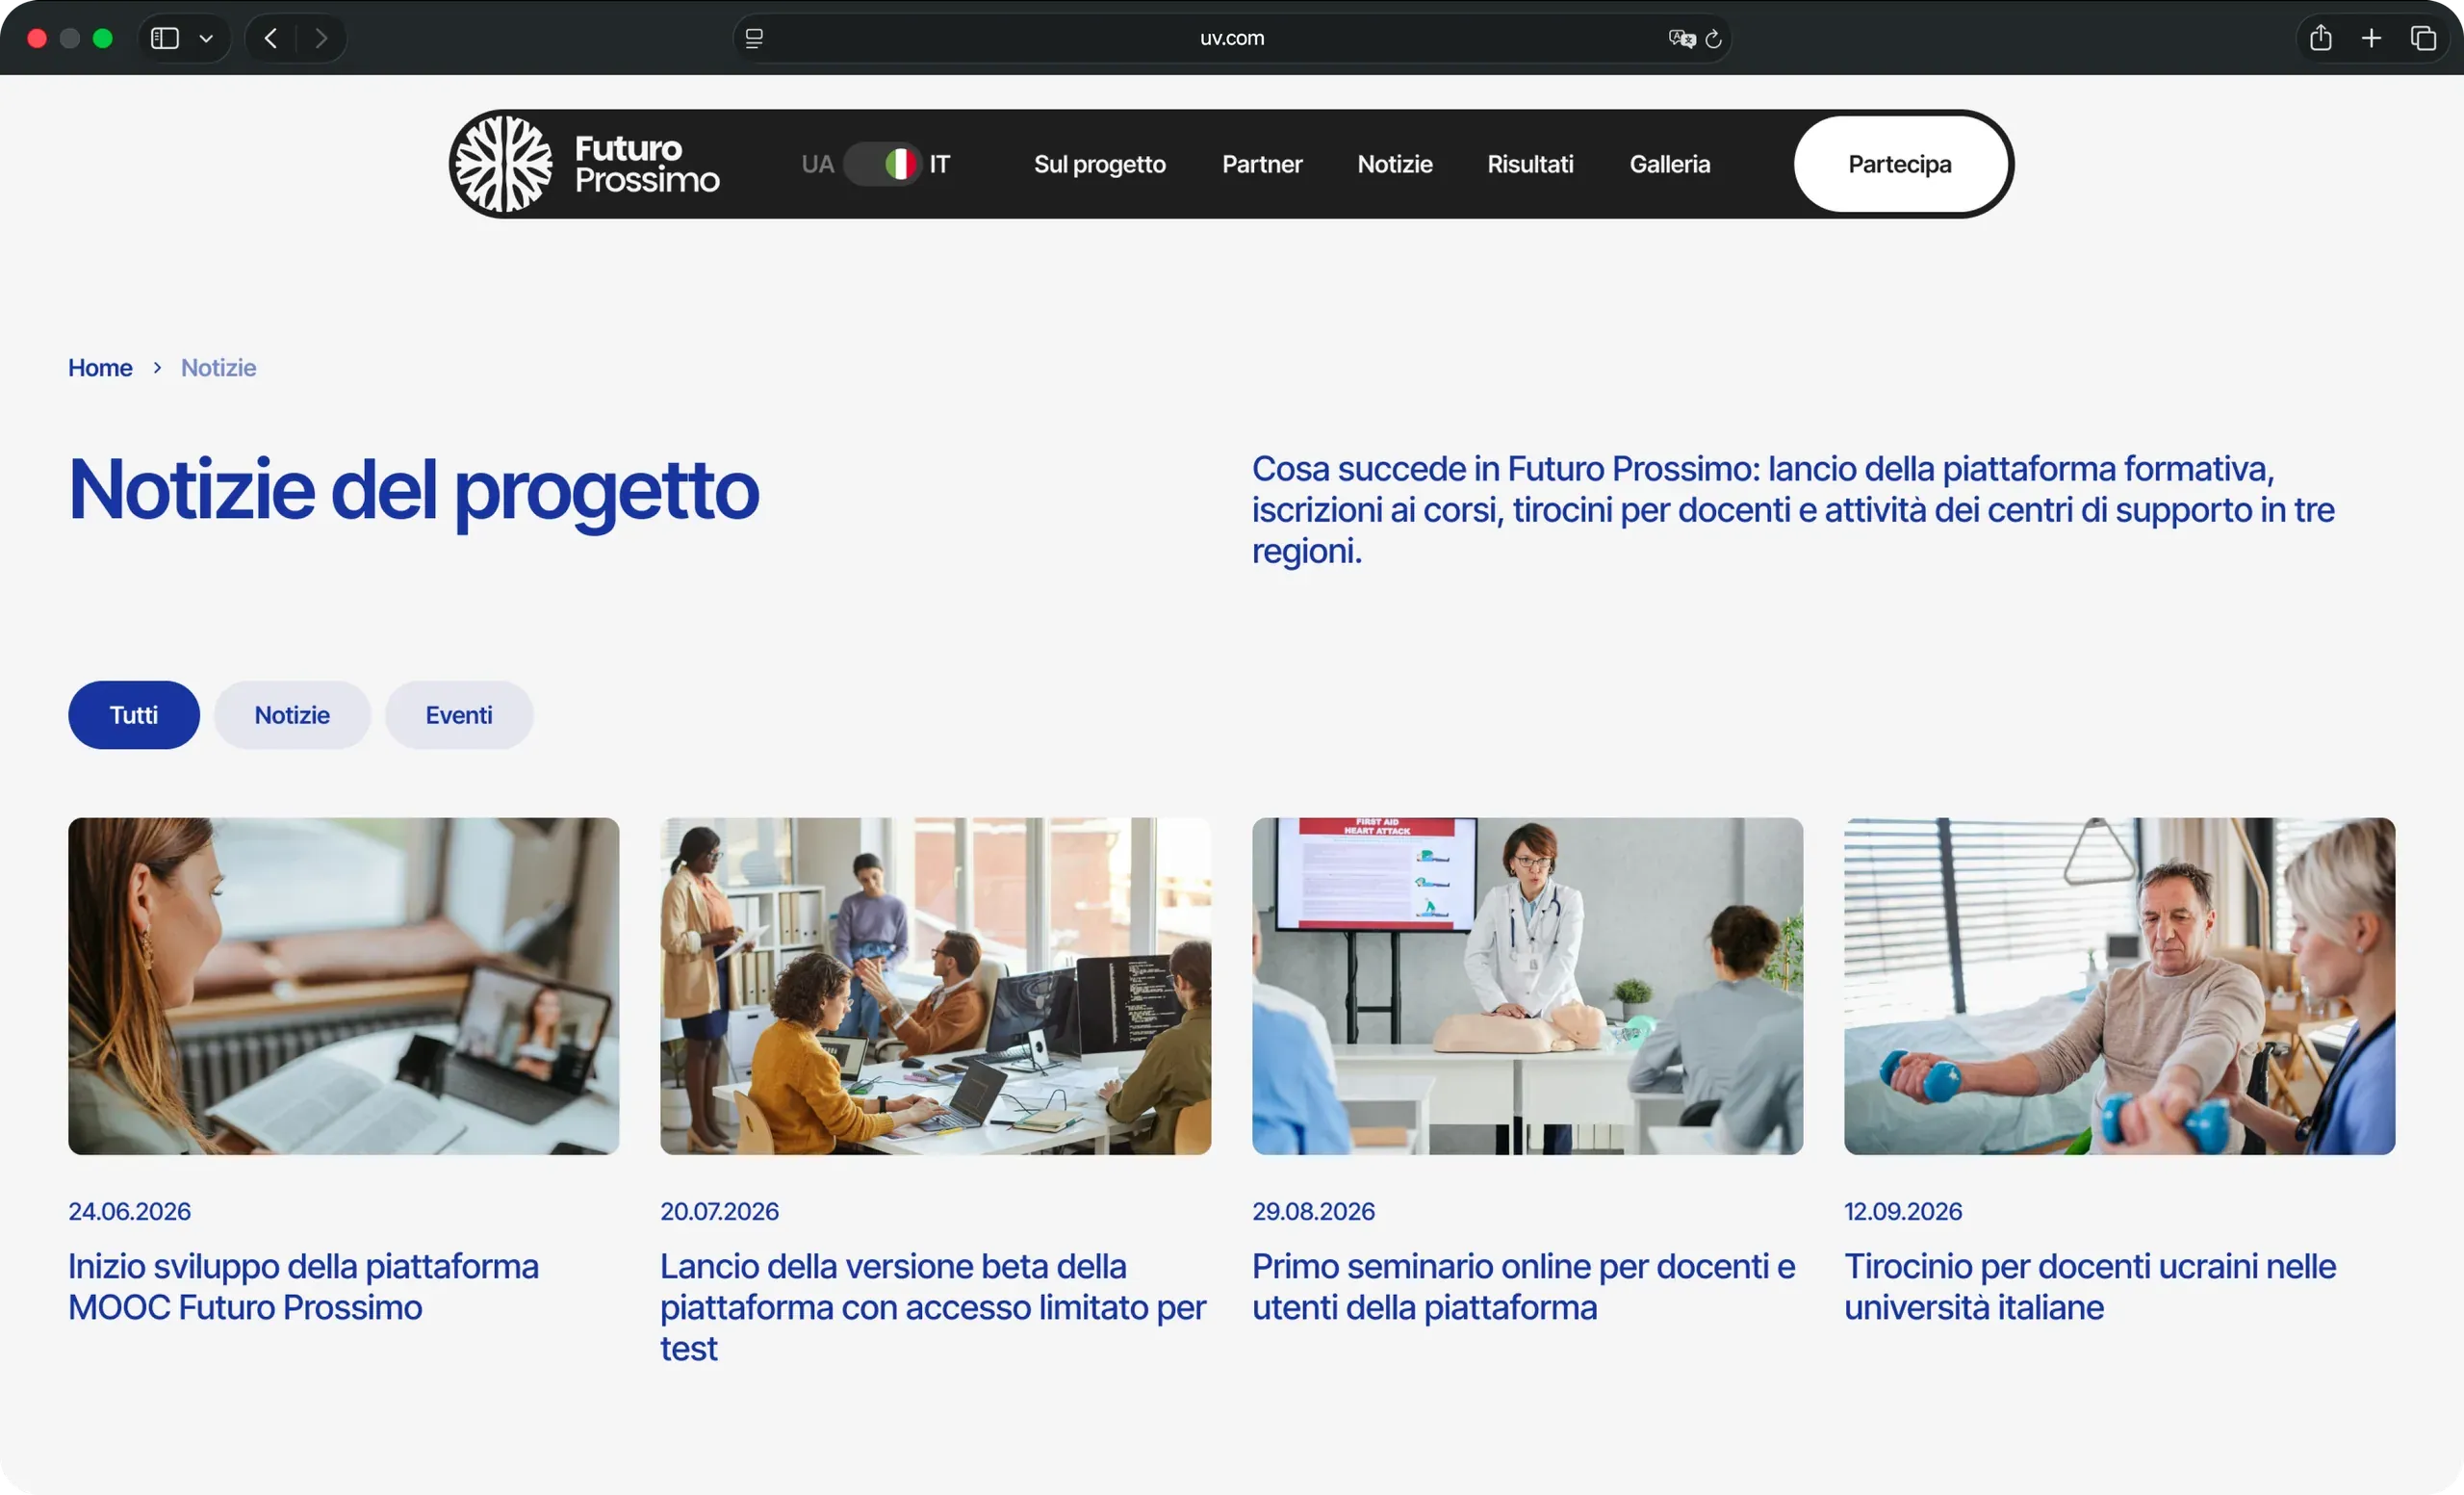
Task: Click the date 12.09.2026
Action: [x=1903, y=1211]
